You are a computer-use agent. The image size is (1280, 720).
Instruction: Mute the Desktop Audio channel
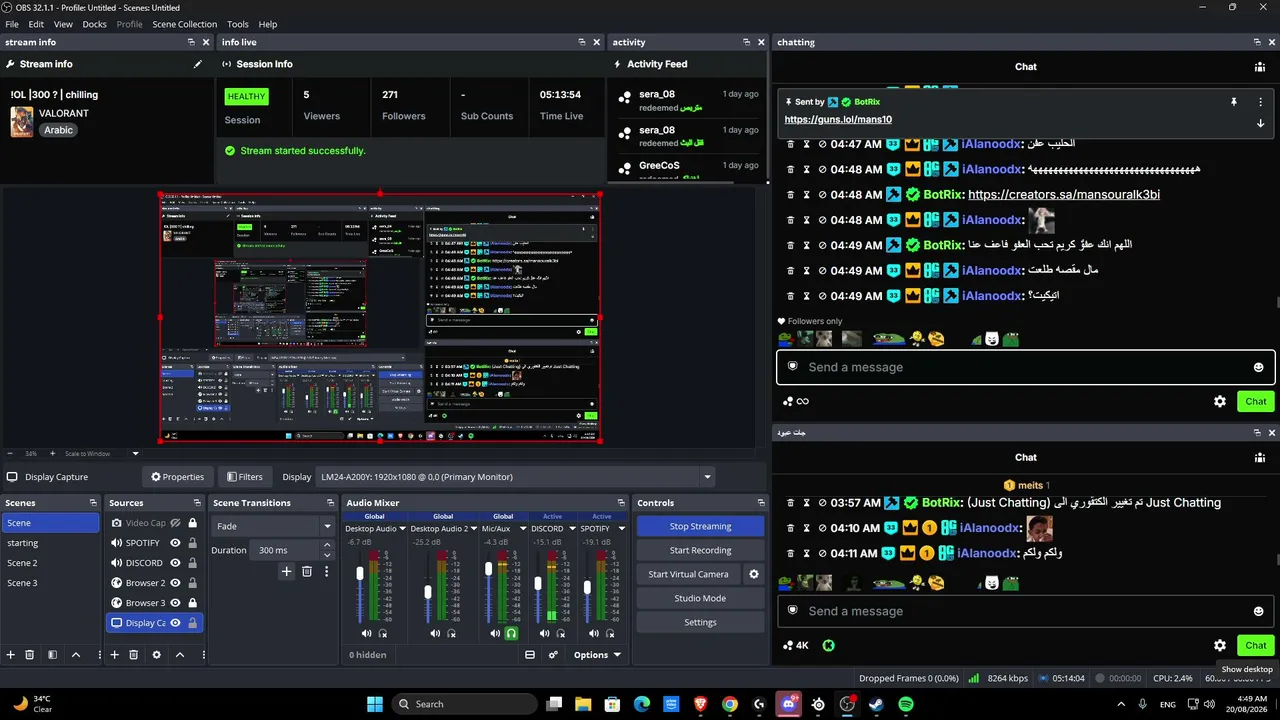(366, 633)
